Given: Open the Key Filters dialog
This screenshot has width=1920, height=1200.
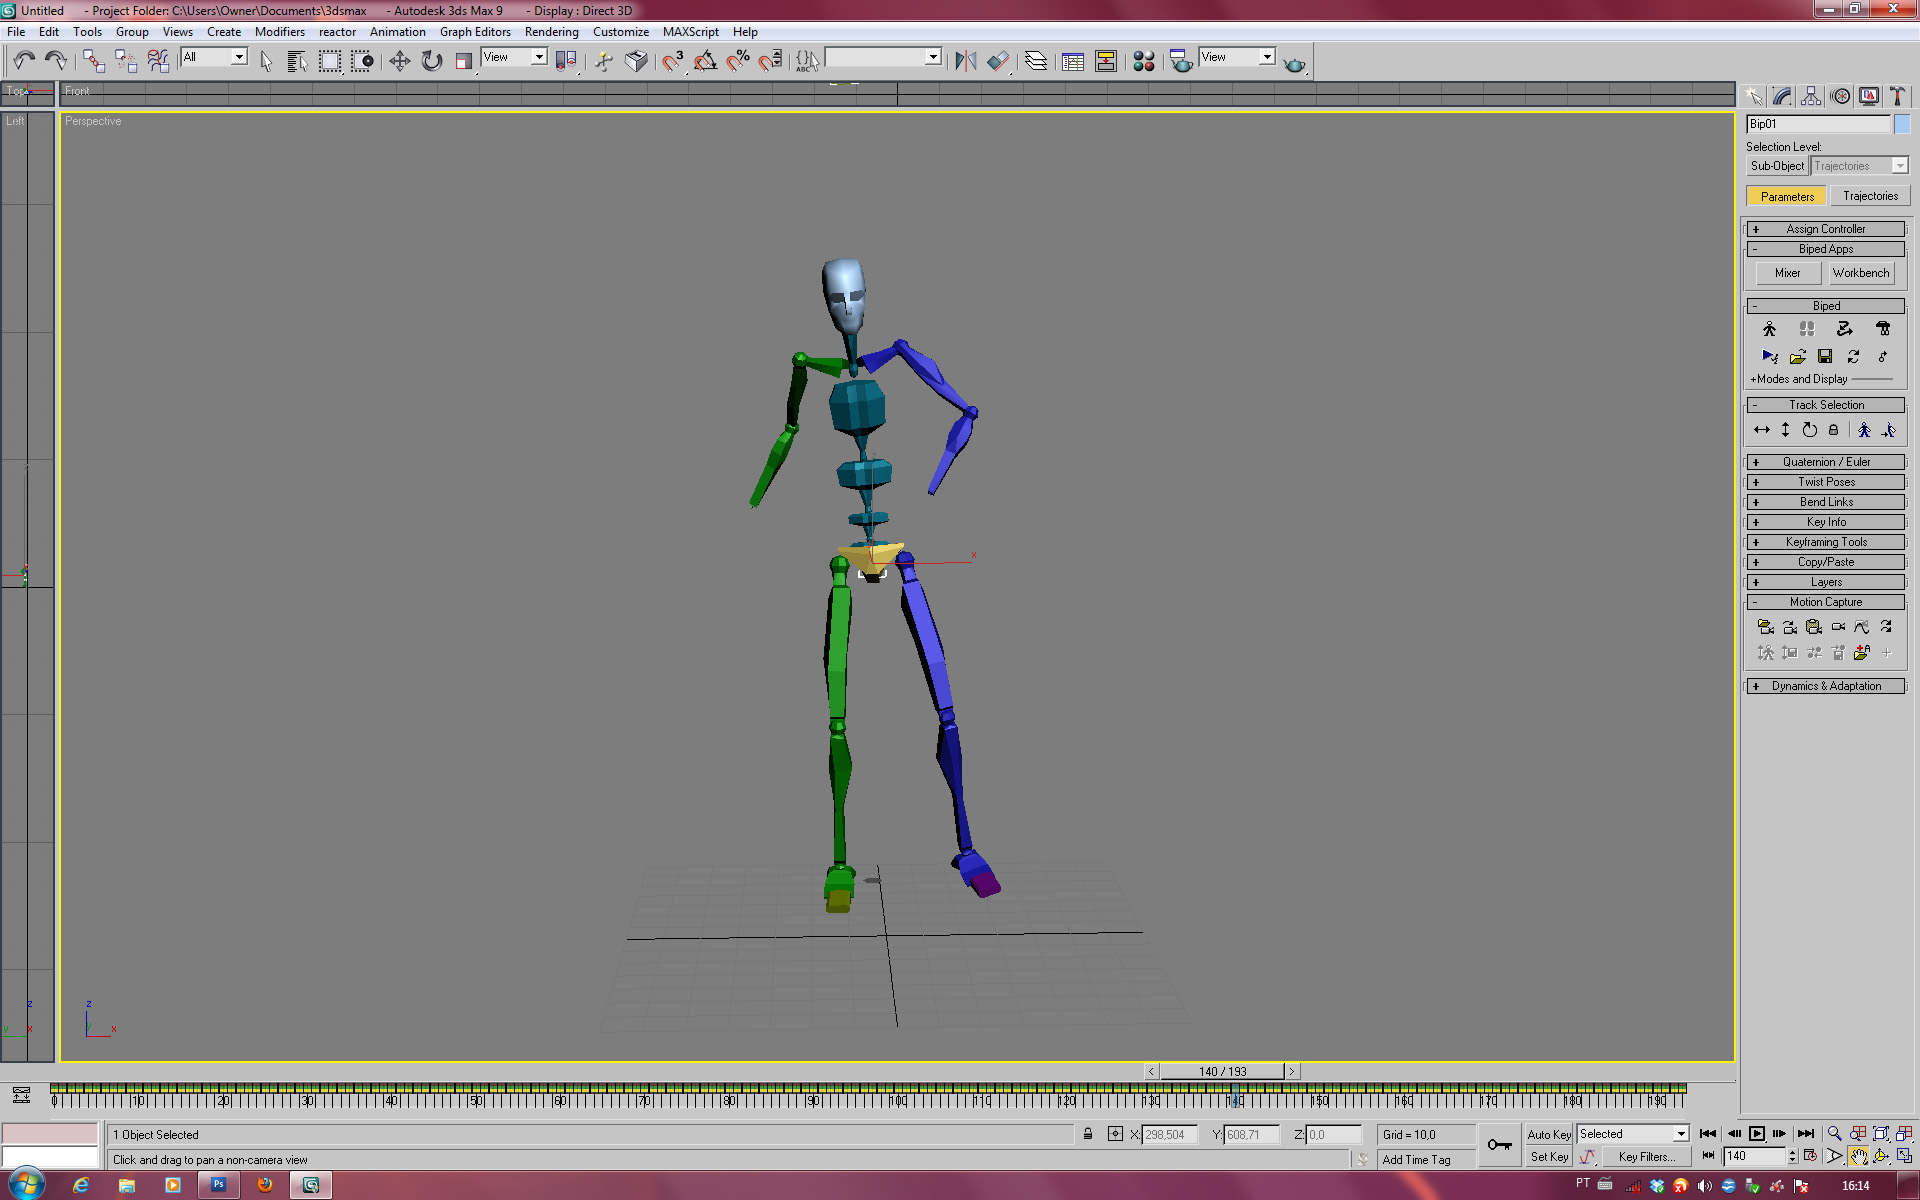Looking at the screenshot, I should pyautogui.click(x=1647, y=1157).
